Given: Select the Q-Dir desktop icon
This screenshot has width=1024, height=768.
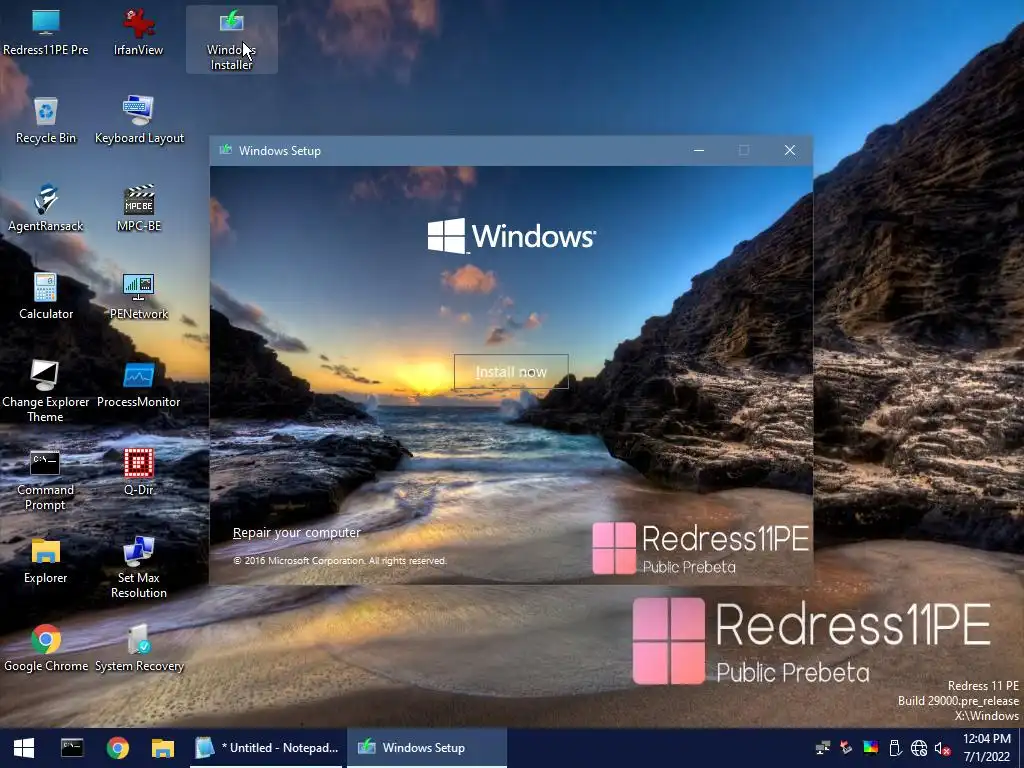Looking at the screenshot, I should click(138, 472).
